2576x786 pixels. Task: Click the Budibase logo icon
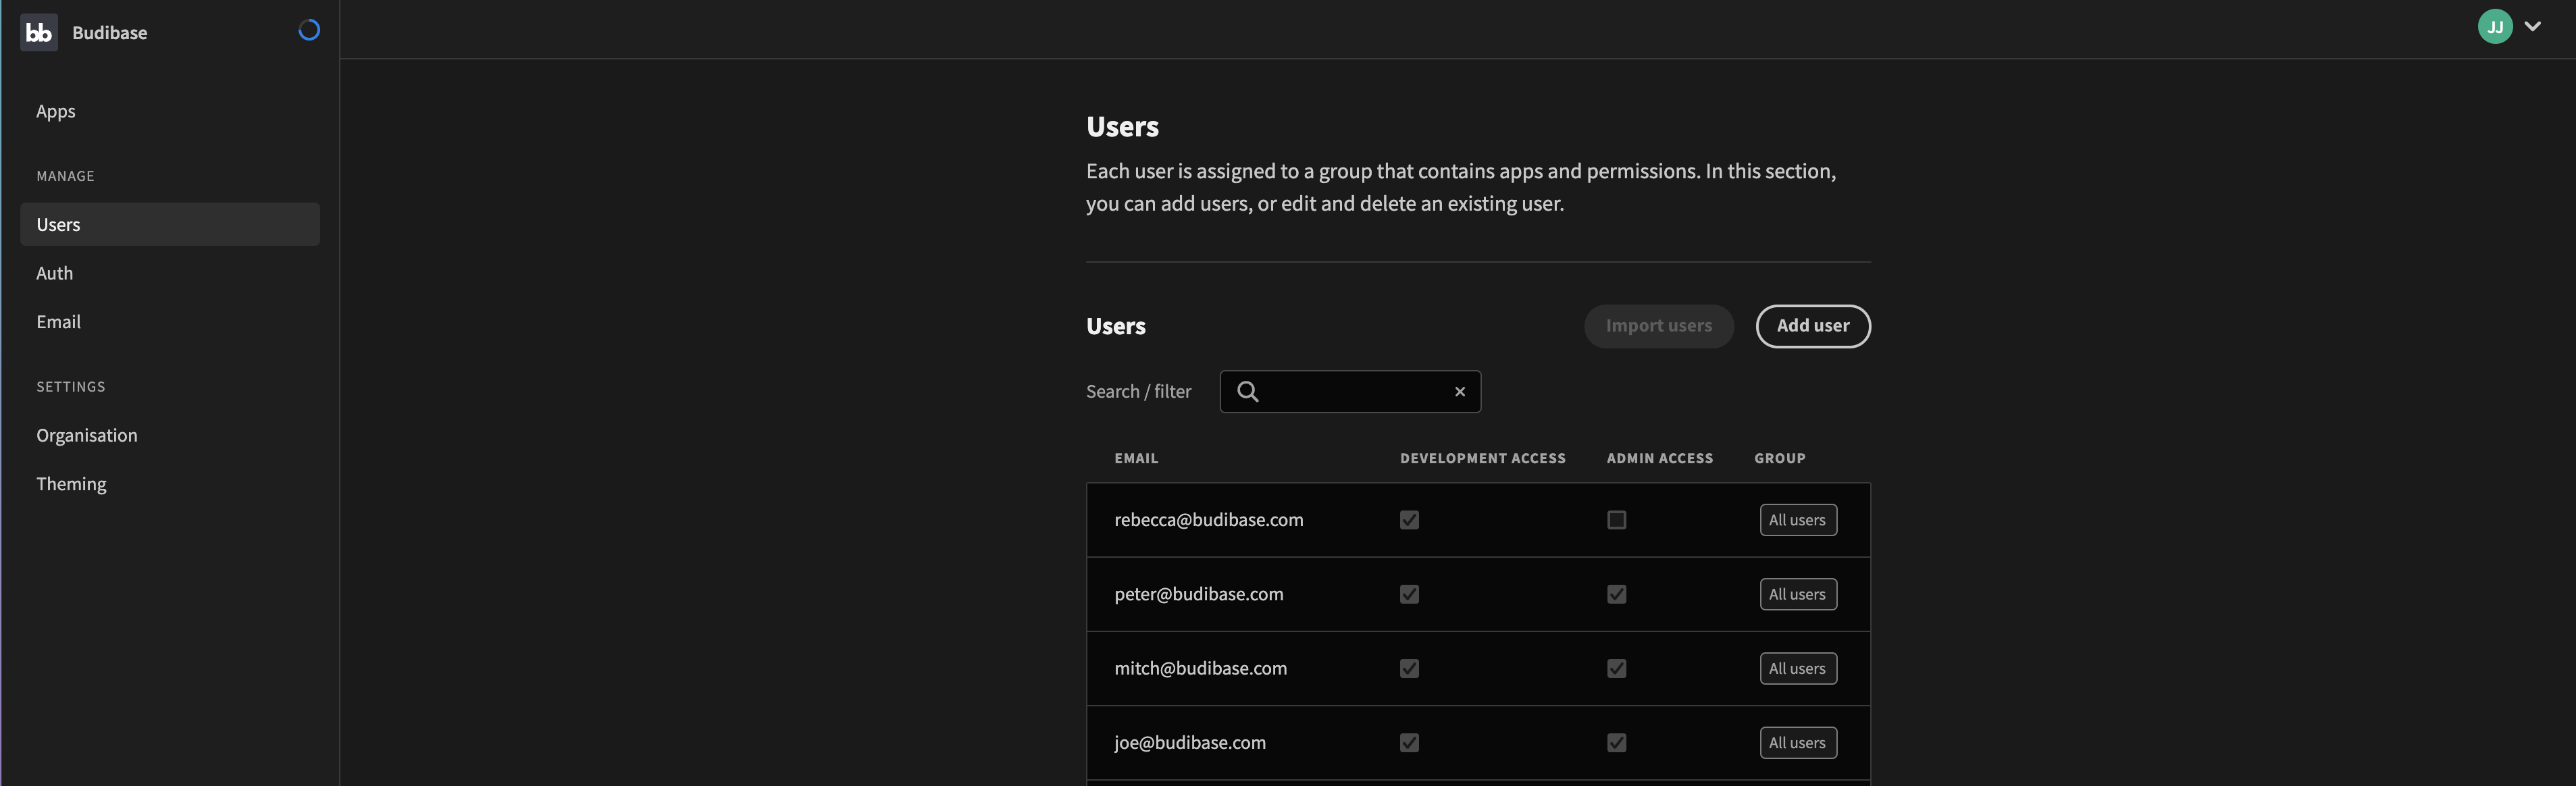[39, 32]
